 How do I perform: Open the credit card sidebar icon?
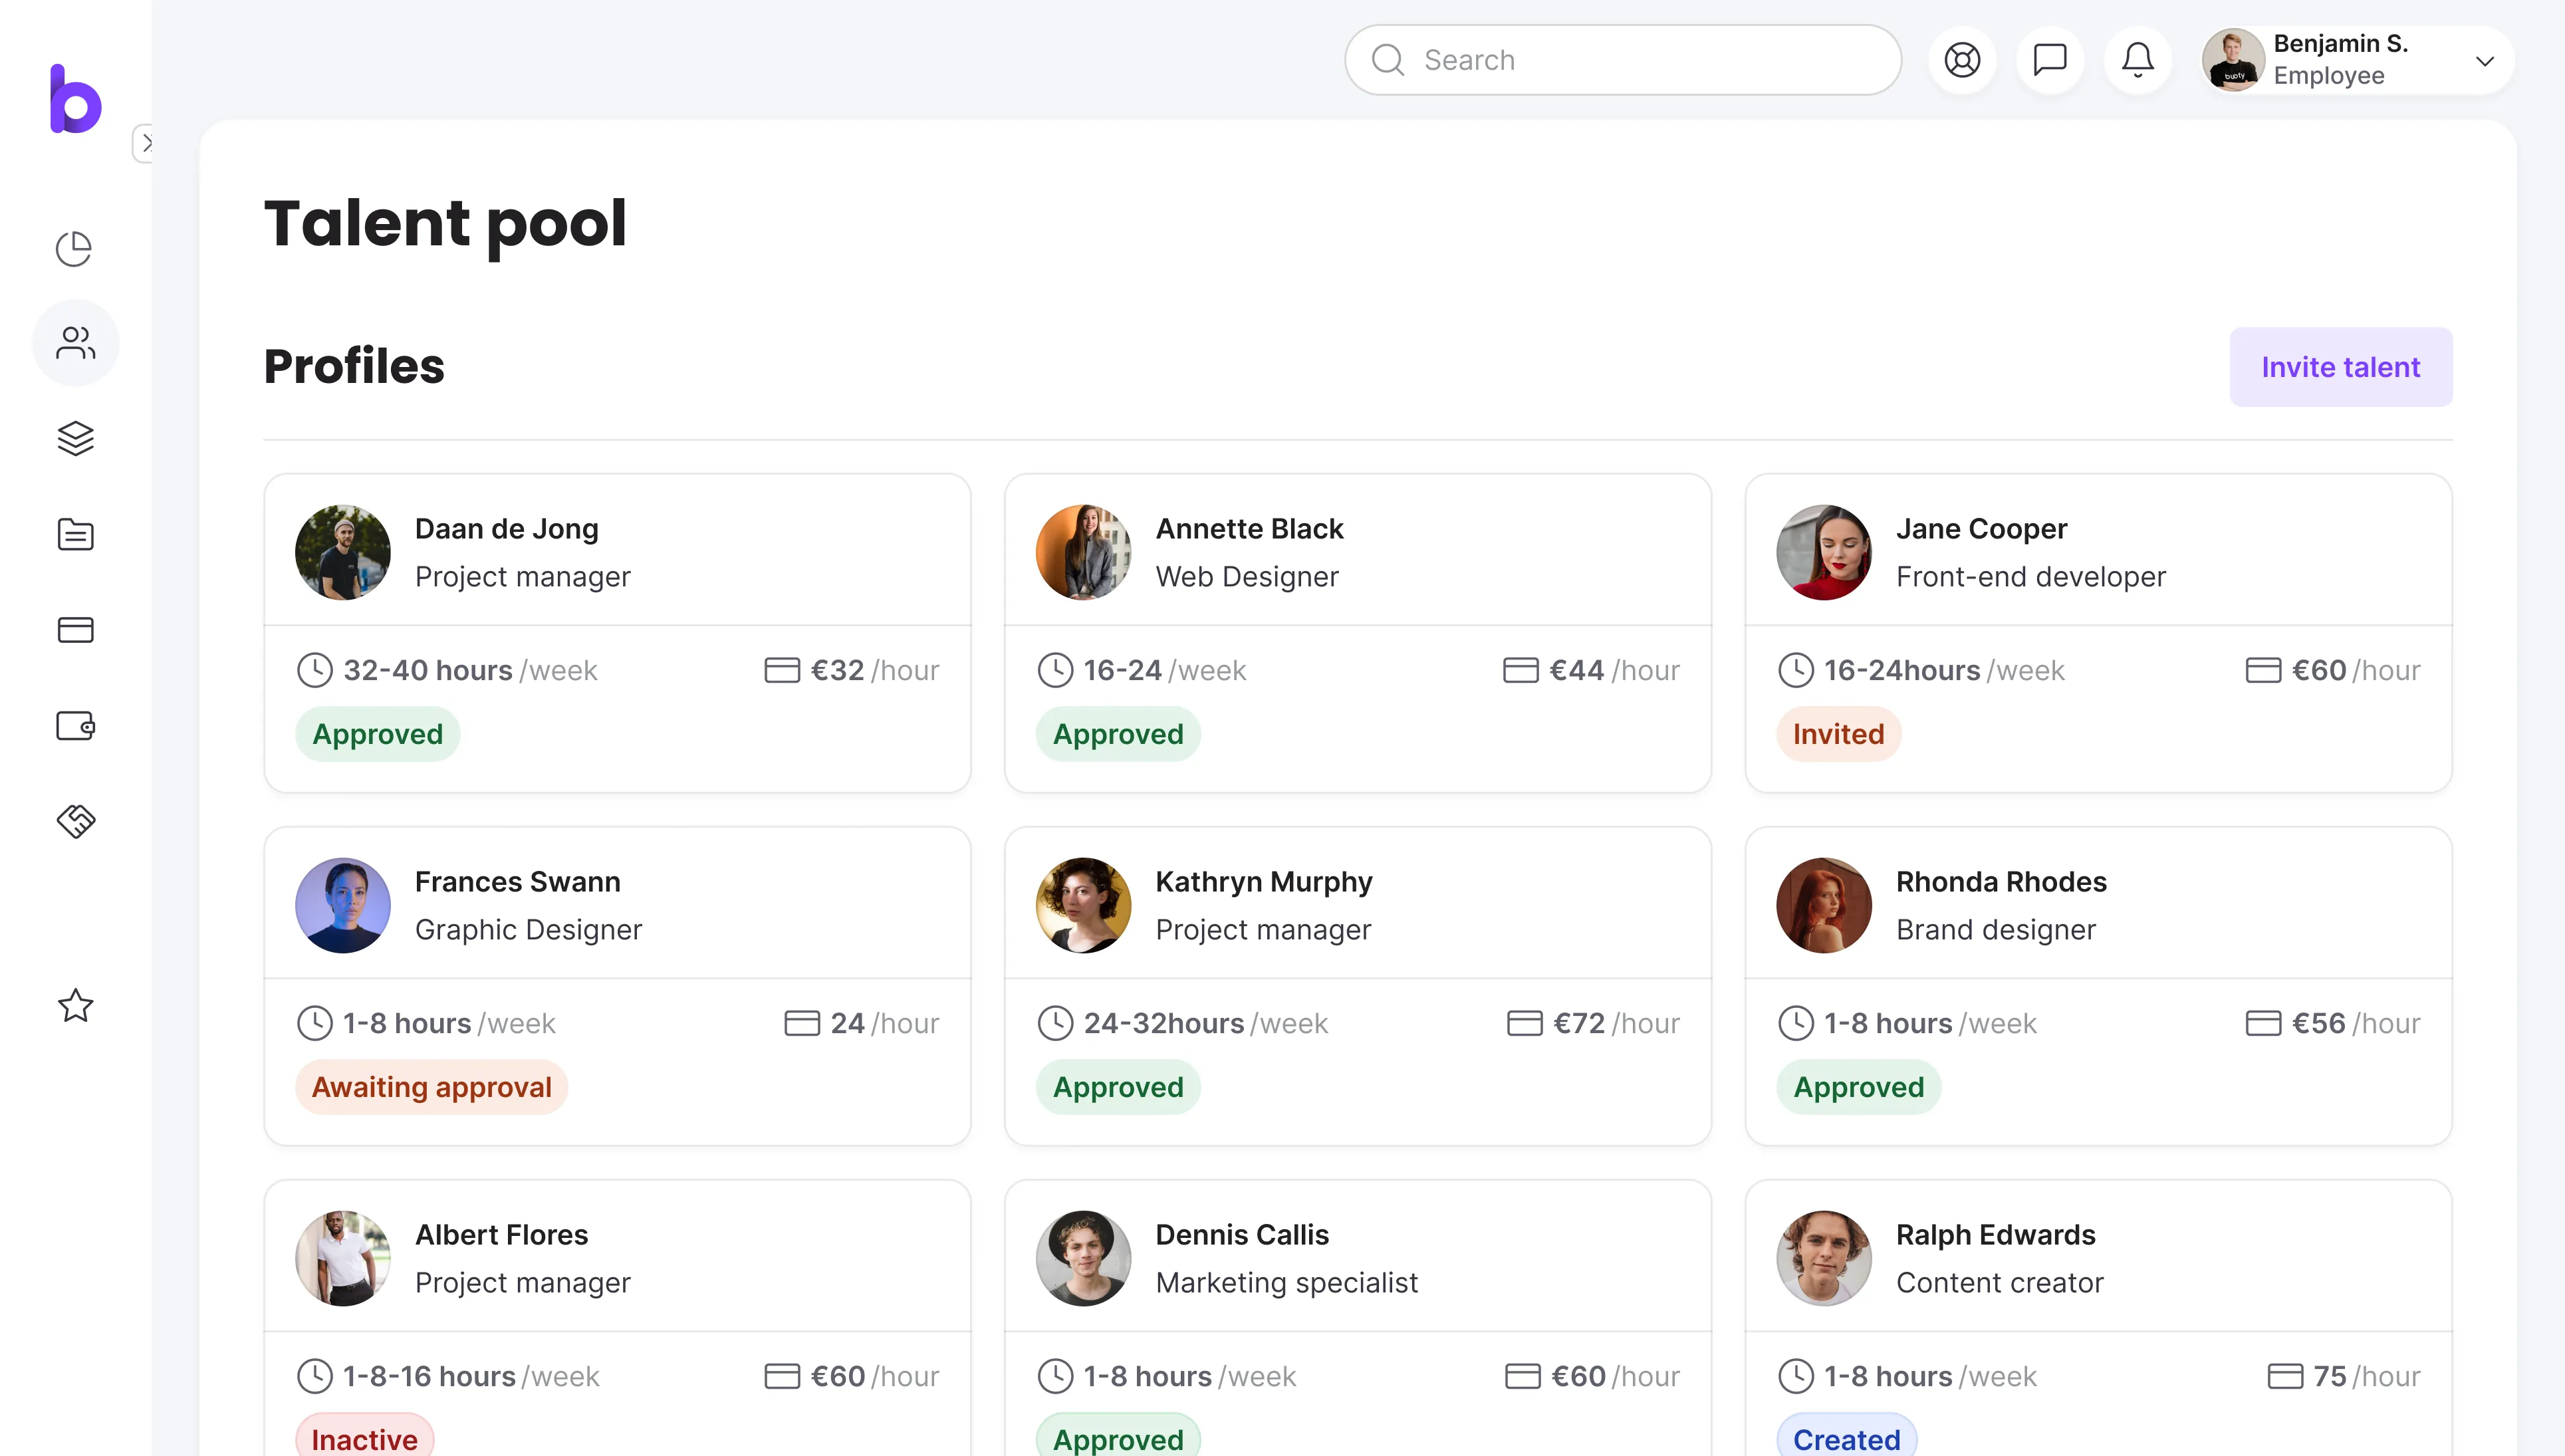click(76, 630)
